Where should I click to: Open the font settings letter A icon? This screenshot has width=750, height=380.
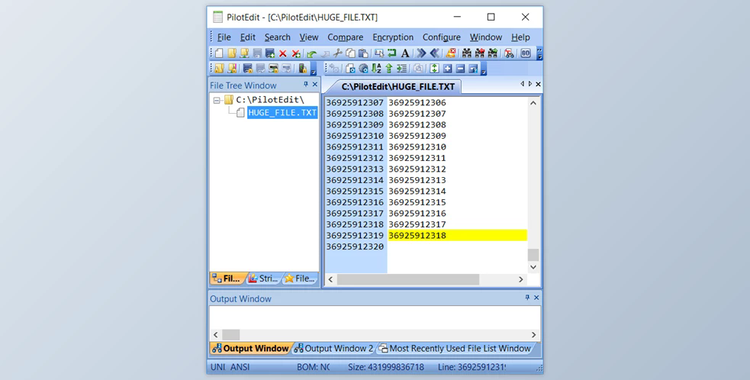pyautogui.click(x=405, y=54)
